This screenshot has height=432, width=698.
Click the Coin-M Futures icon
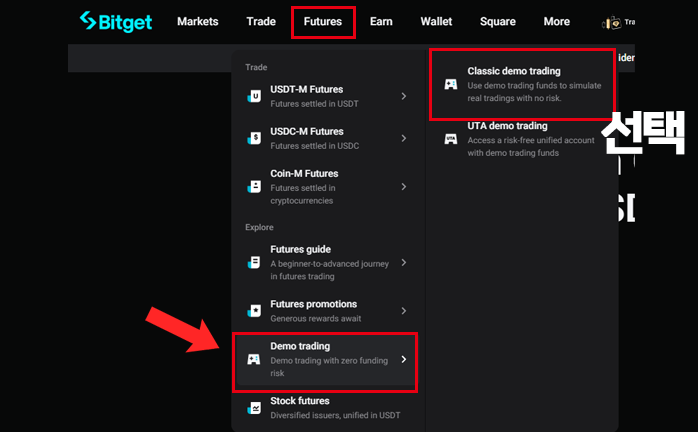pyautogui.click(x=254, y=187)
